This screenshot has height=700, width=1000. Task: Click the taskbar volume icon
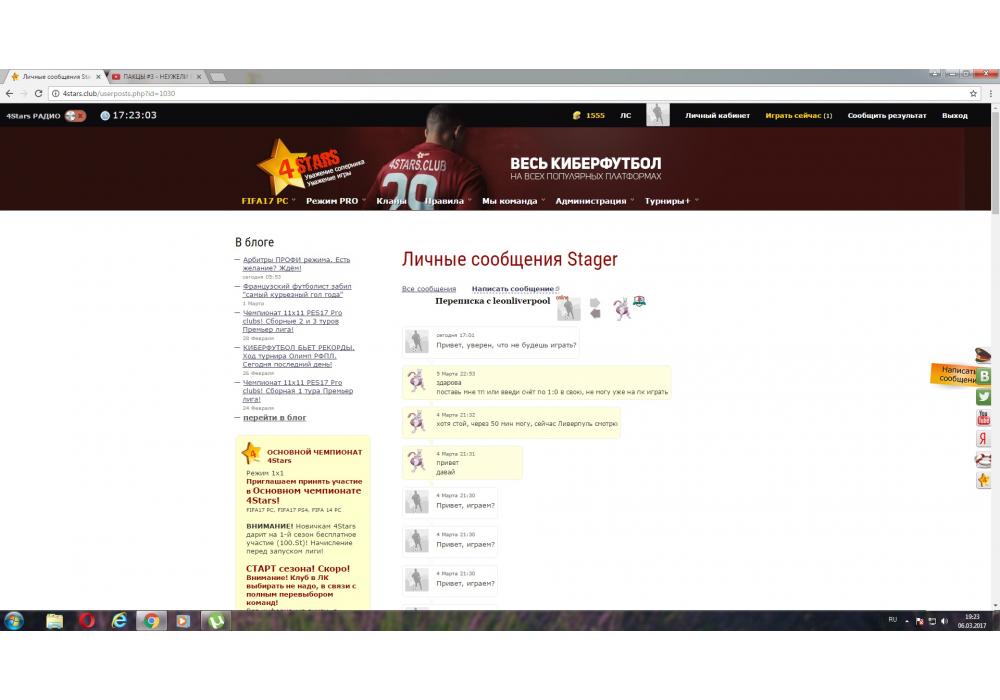[944, 620]
